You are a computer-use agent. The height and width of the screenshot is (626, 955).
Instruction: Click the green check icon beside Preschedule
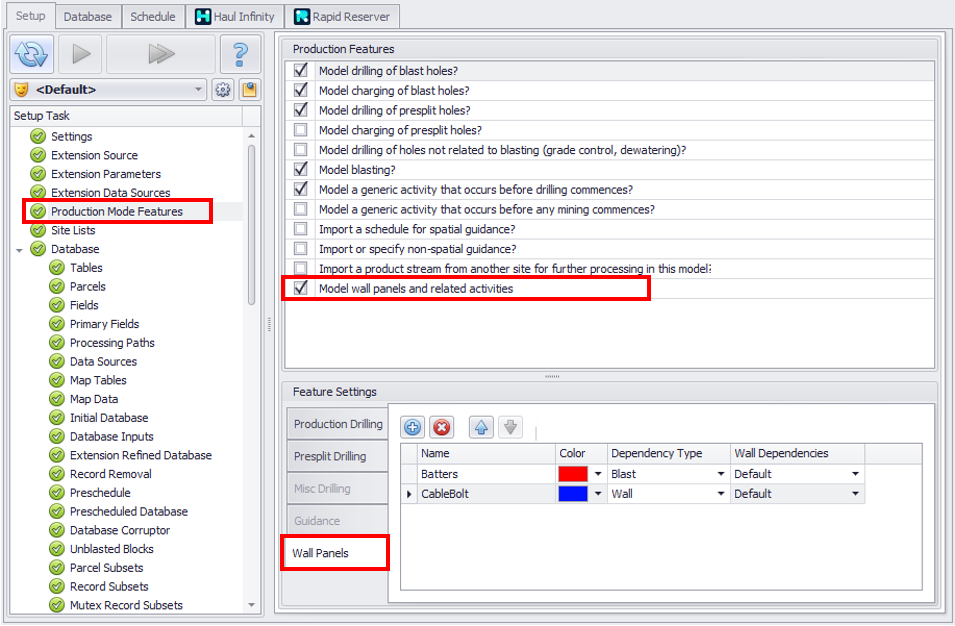point(57,493)
